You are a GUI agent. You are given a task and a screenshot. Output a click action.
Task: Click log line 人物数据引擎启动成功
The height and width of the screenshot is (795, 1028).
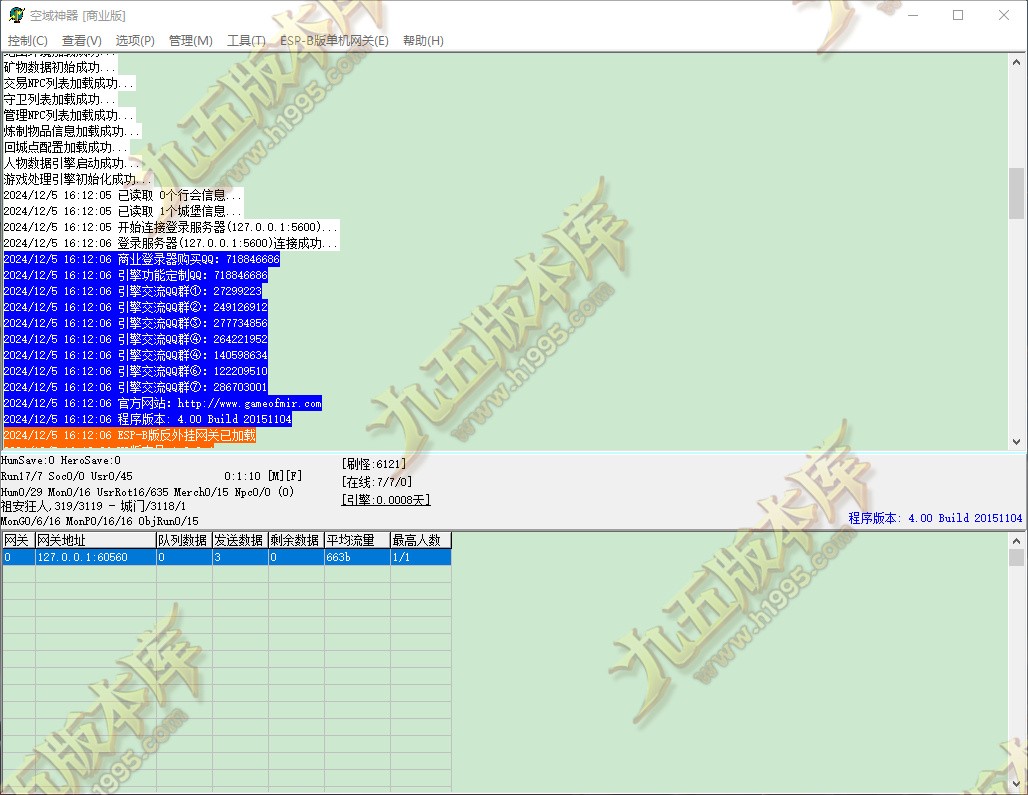72,163
